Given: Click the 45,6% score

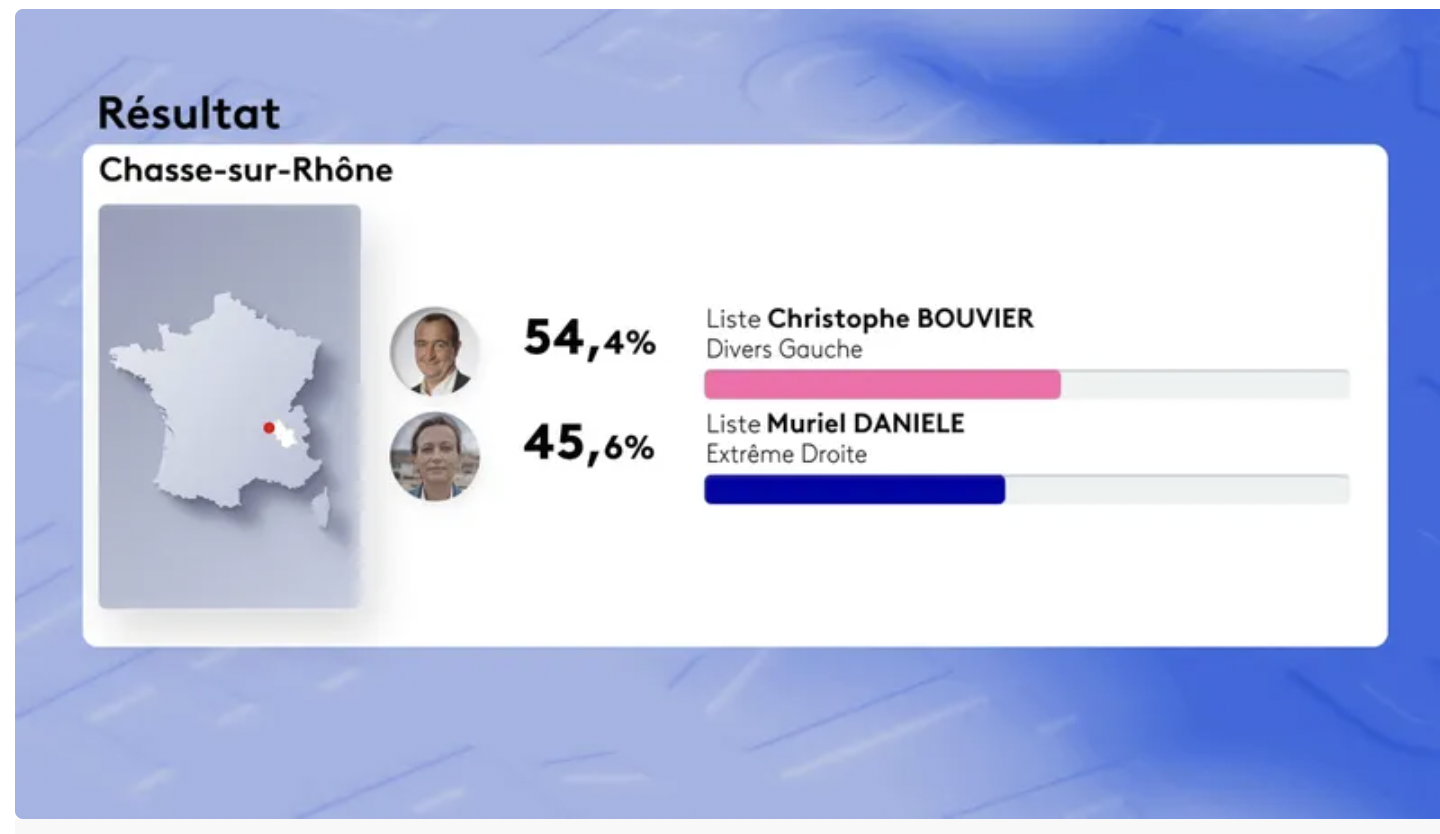Looking at the screenshot, I should coord(589,444).
